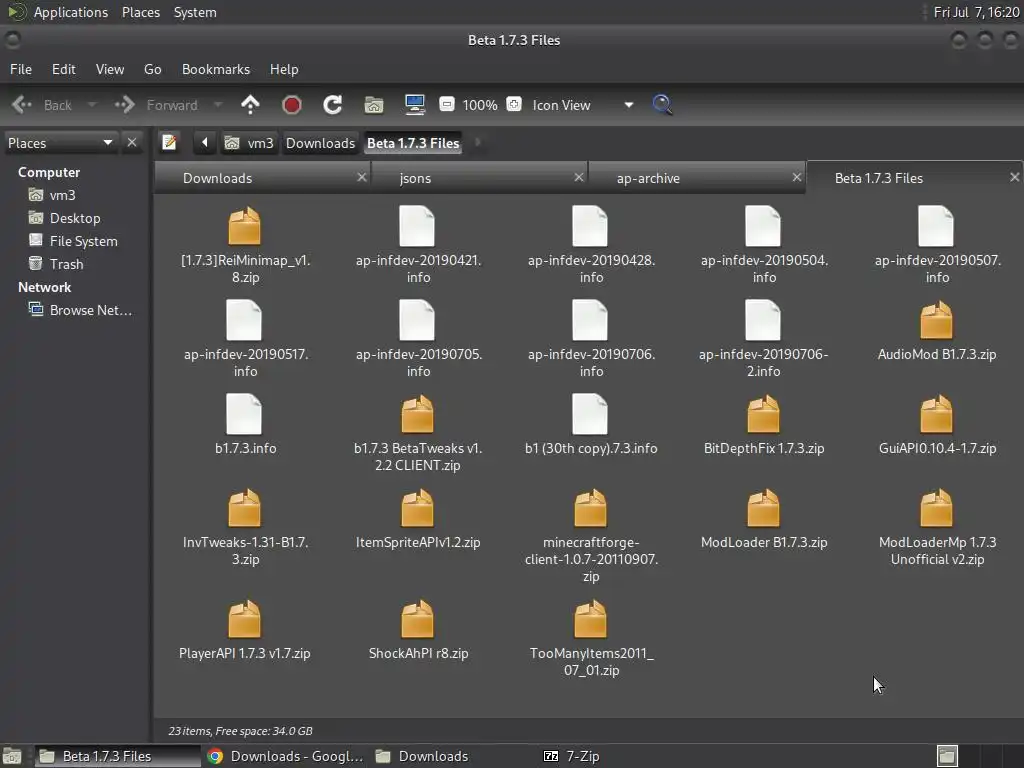Viewport: 1024px width, 768px height.
Task: Switch to the Downloads - Google Chrome taskbar window
Action: click(285, 756)
